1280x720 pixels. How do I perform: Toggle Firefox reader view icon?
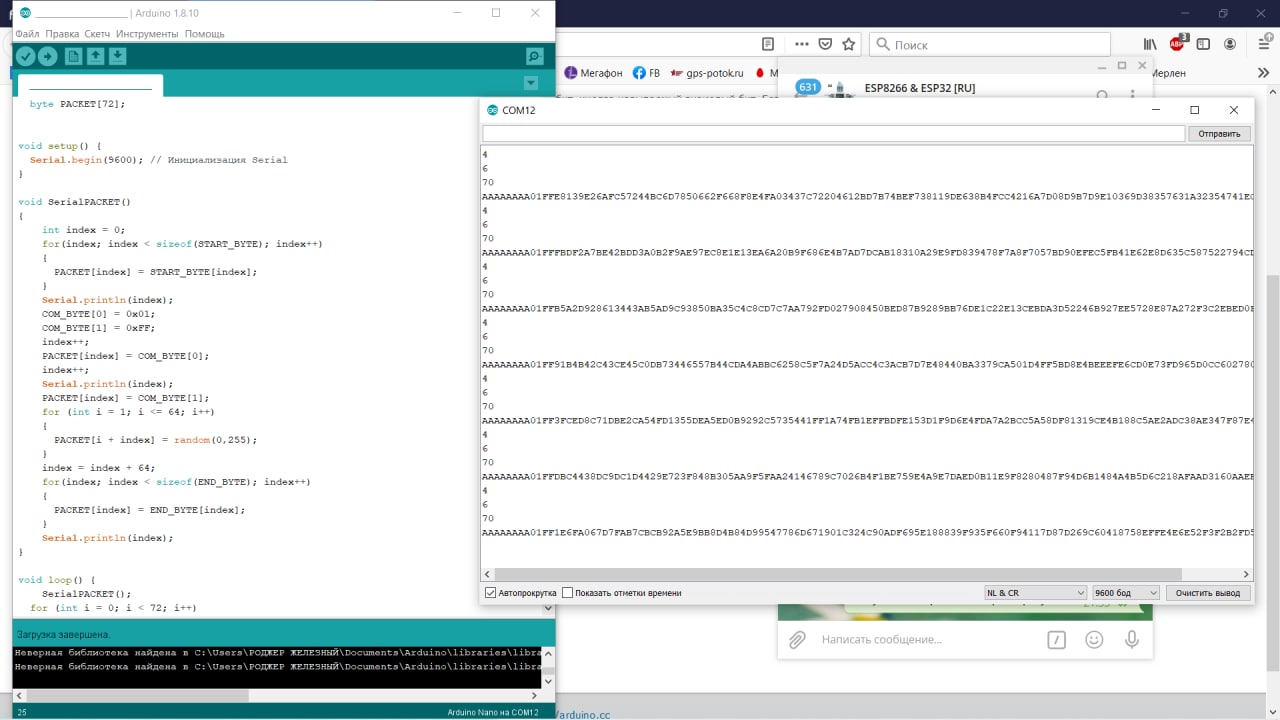(x=768, y=44)
